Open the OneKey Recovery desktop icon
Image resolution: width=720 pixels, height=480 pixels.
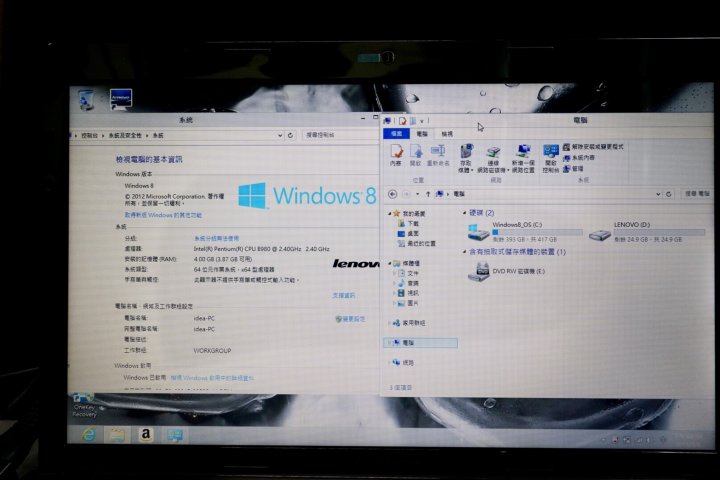click(84, 405)
